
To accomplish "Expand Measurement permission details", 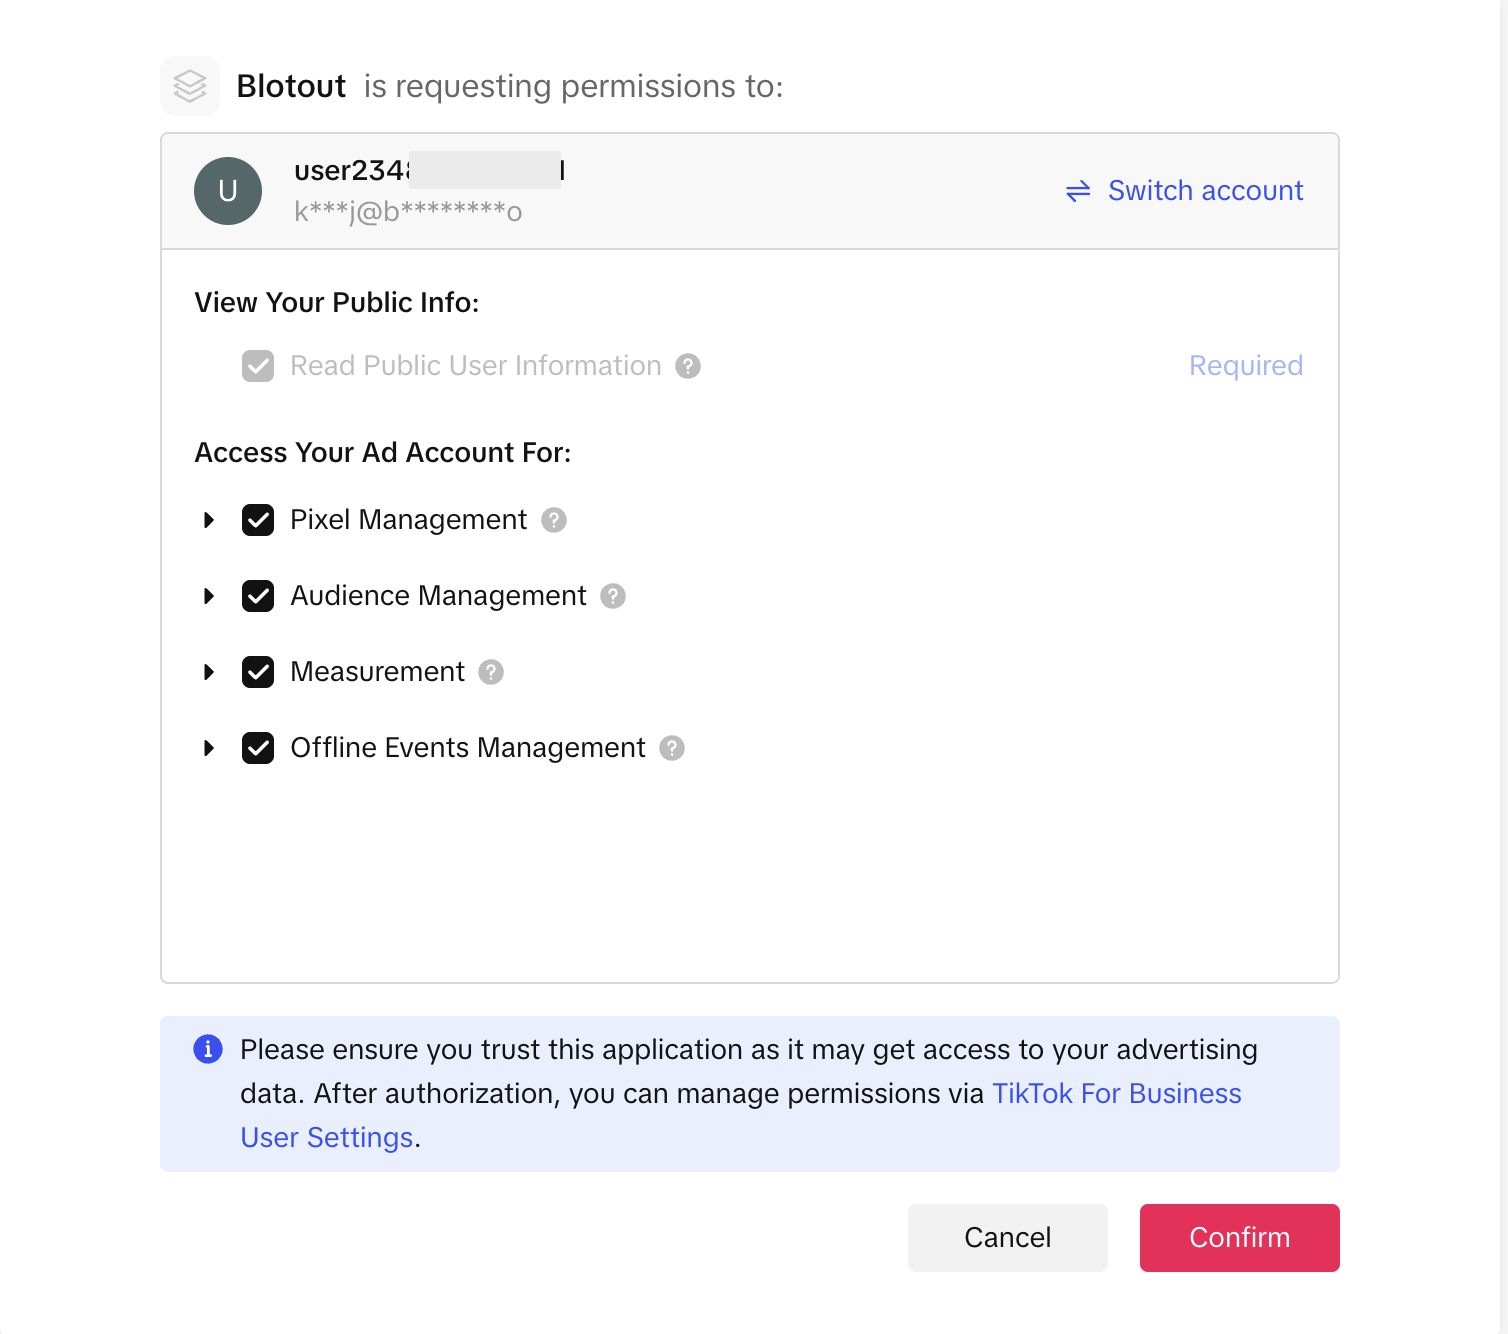I will click(209, 672).
